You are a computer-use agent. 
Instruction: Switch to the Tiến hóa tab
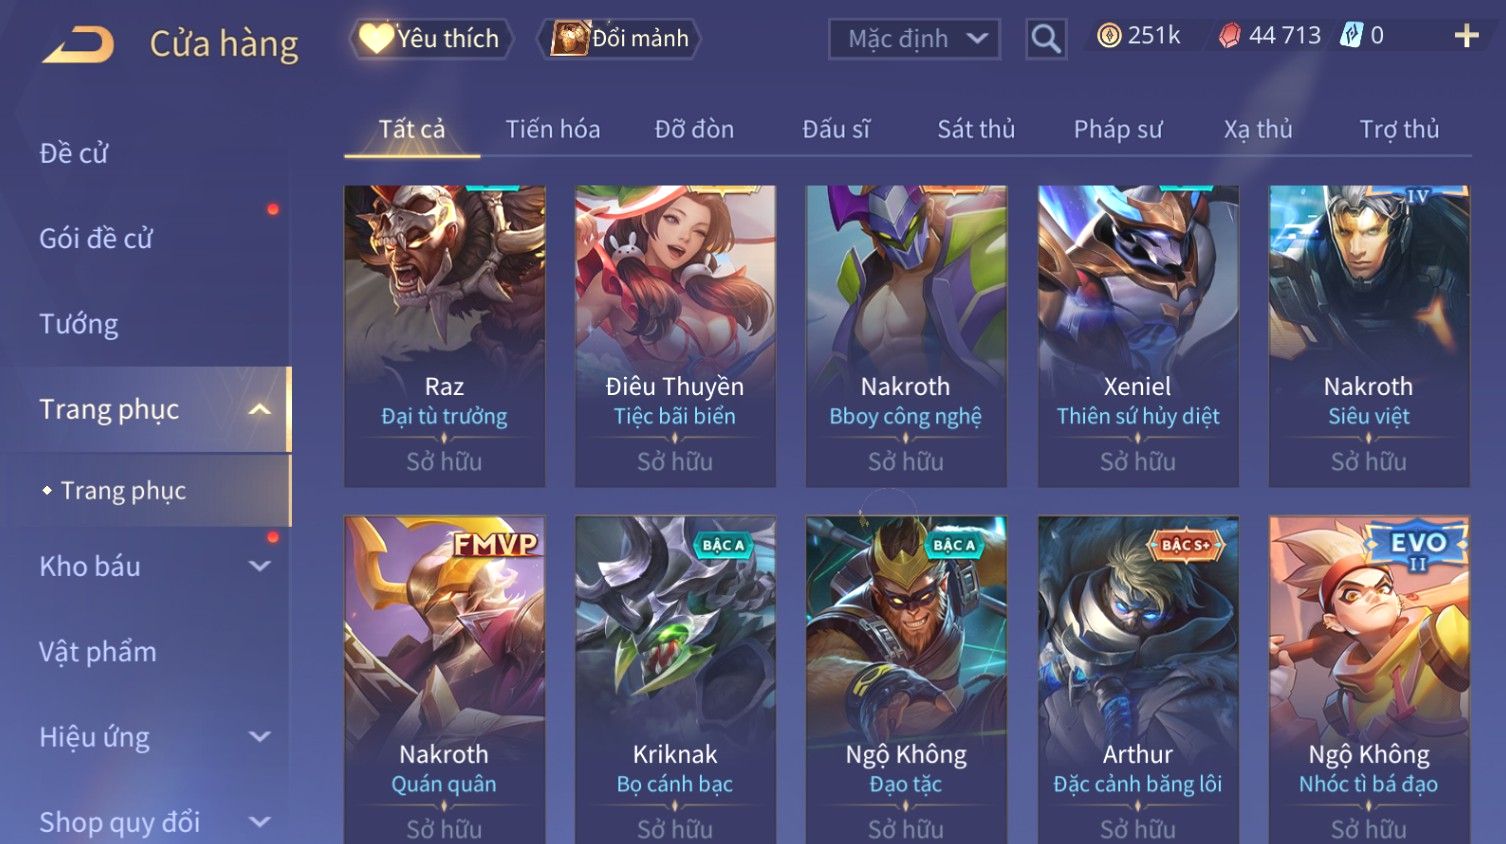[552, 129]
